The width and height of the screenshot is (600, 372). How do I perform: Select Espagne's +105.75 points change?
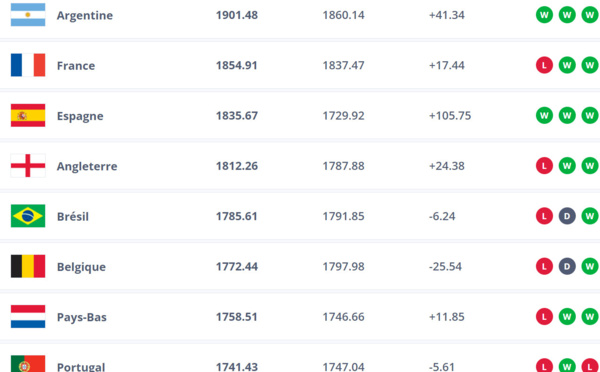450,116
